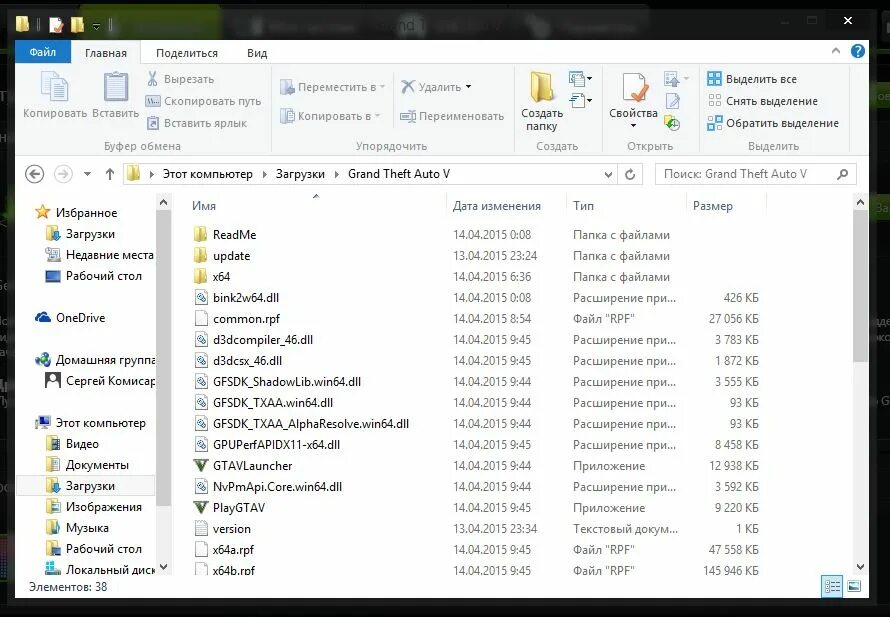
Task: Sort by Размер column header
Action: 713,206
